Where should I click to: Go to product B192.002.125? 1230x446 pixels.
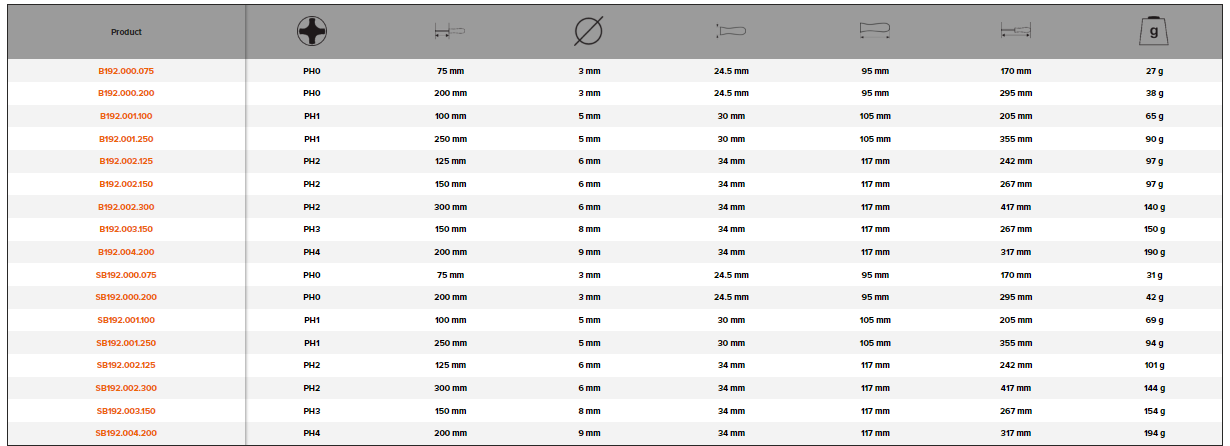[x=126, y=161]
